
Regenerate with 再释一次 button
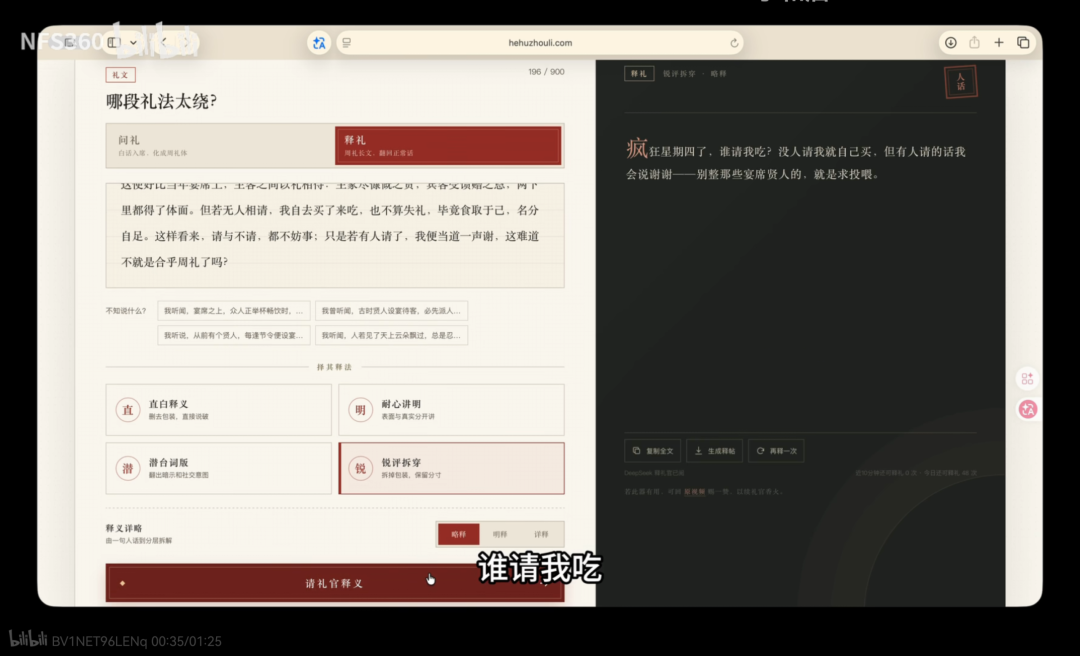tap(776, 451)
